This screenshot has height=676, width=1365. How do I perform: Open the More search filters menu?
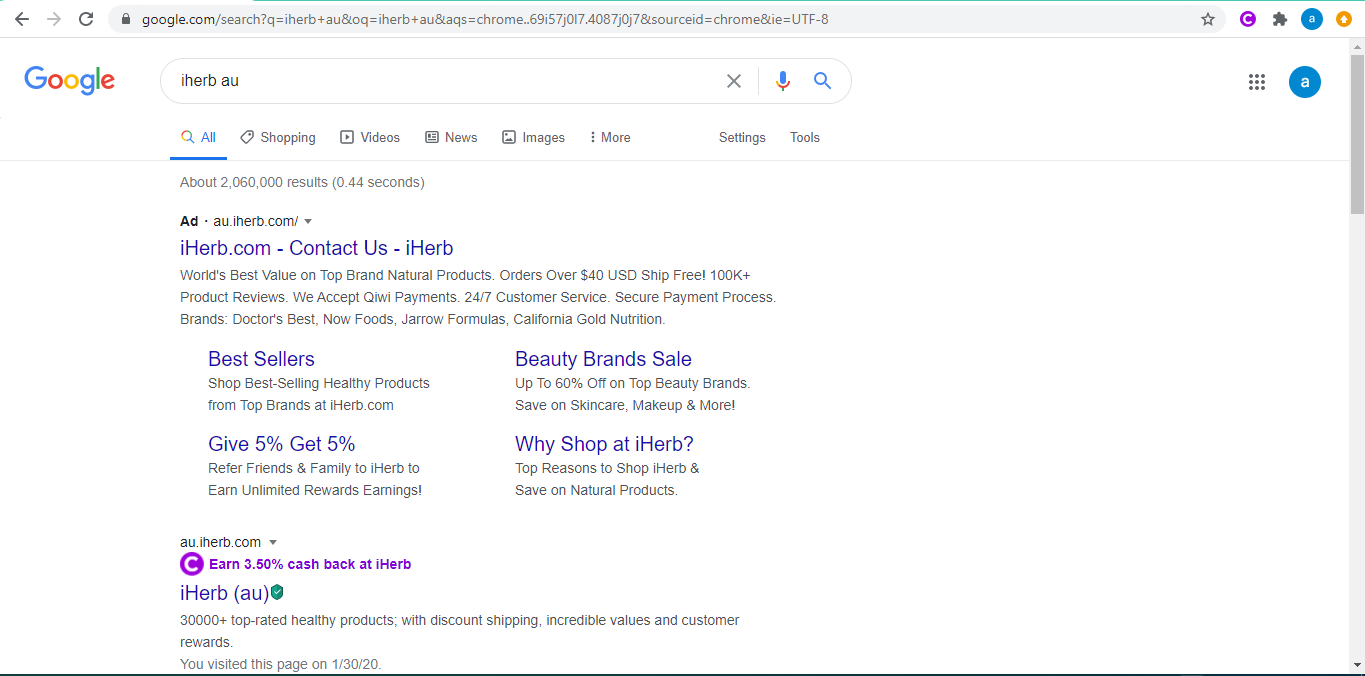tap(609, 138)
